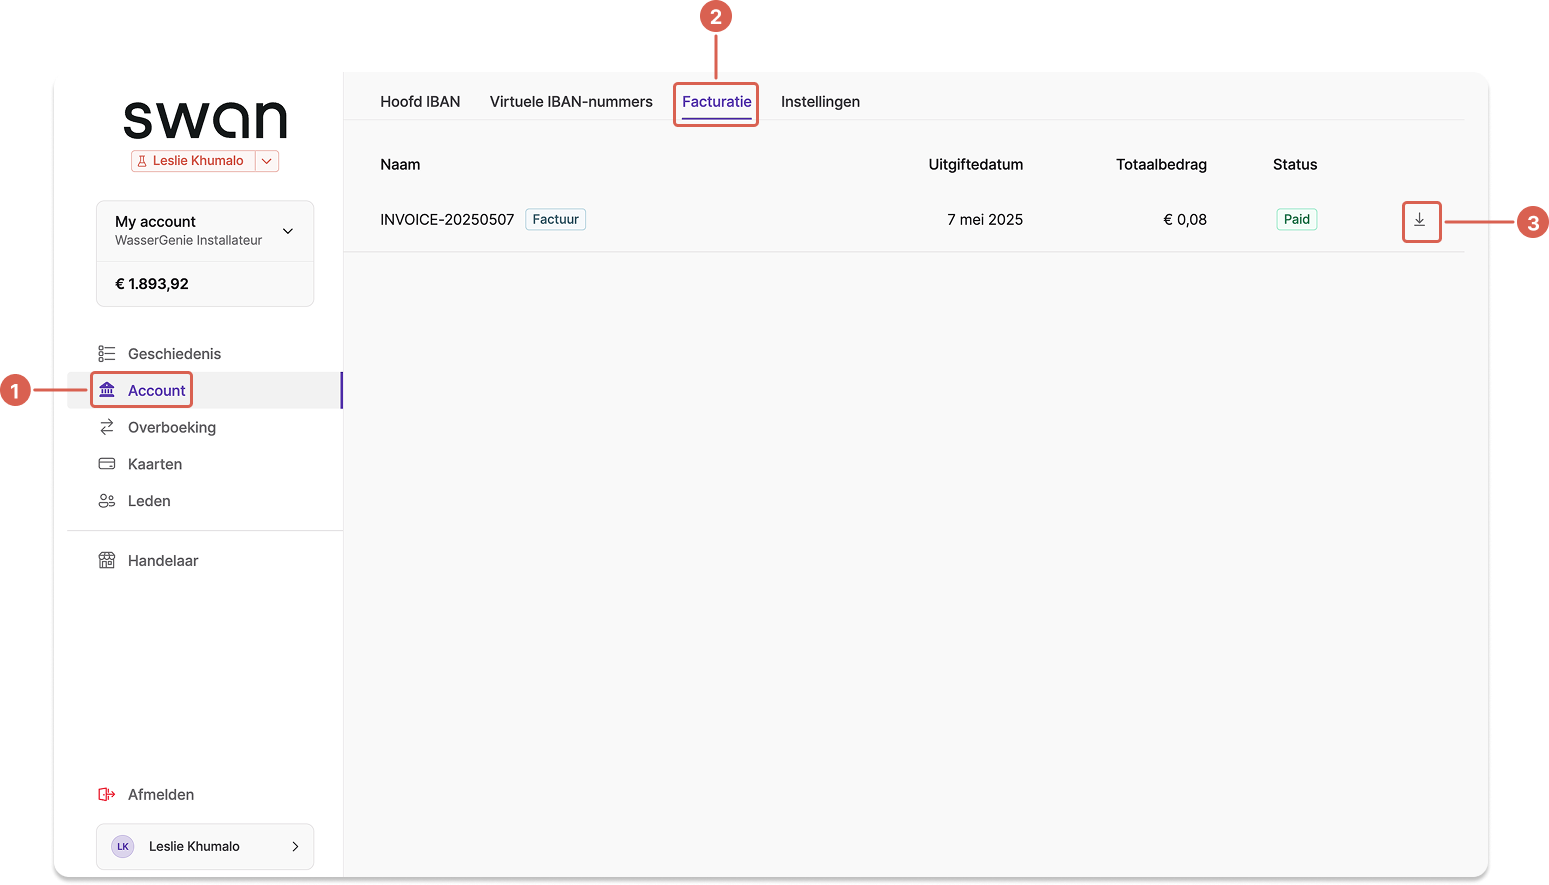1549x885 pixels.
Task: Click the Leden people icon
Action: pyautogui.click(x=107, y=501)
